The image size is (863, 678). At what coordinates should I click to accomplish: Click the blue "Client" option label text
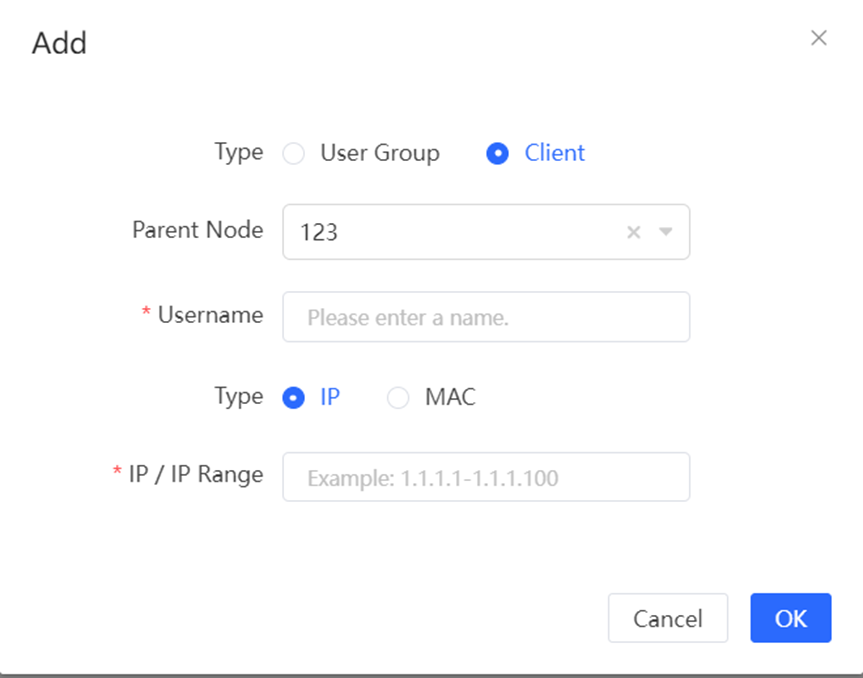pyautogui.click(x=554, y=153)
